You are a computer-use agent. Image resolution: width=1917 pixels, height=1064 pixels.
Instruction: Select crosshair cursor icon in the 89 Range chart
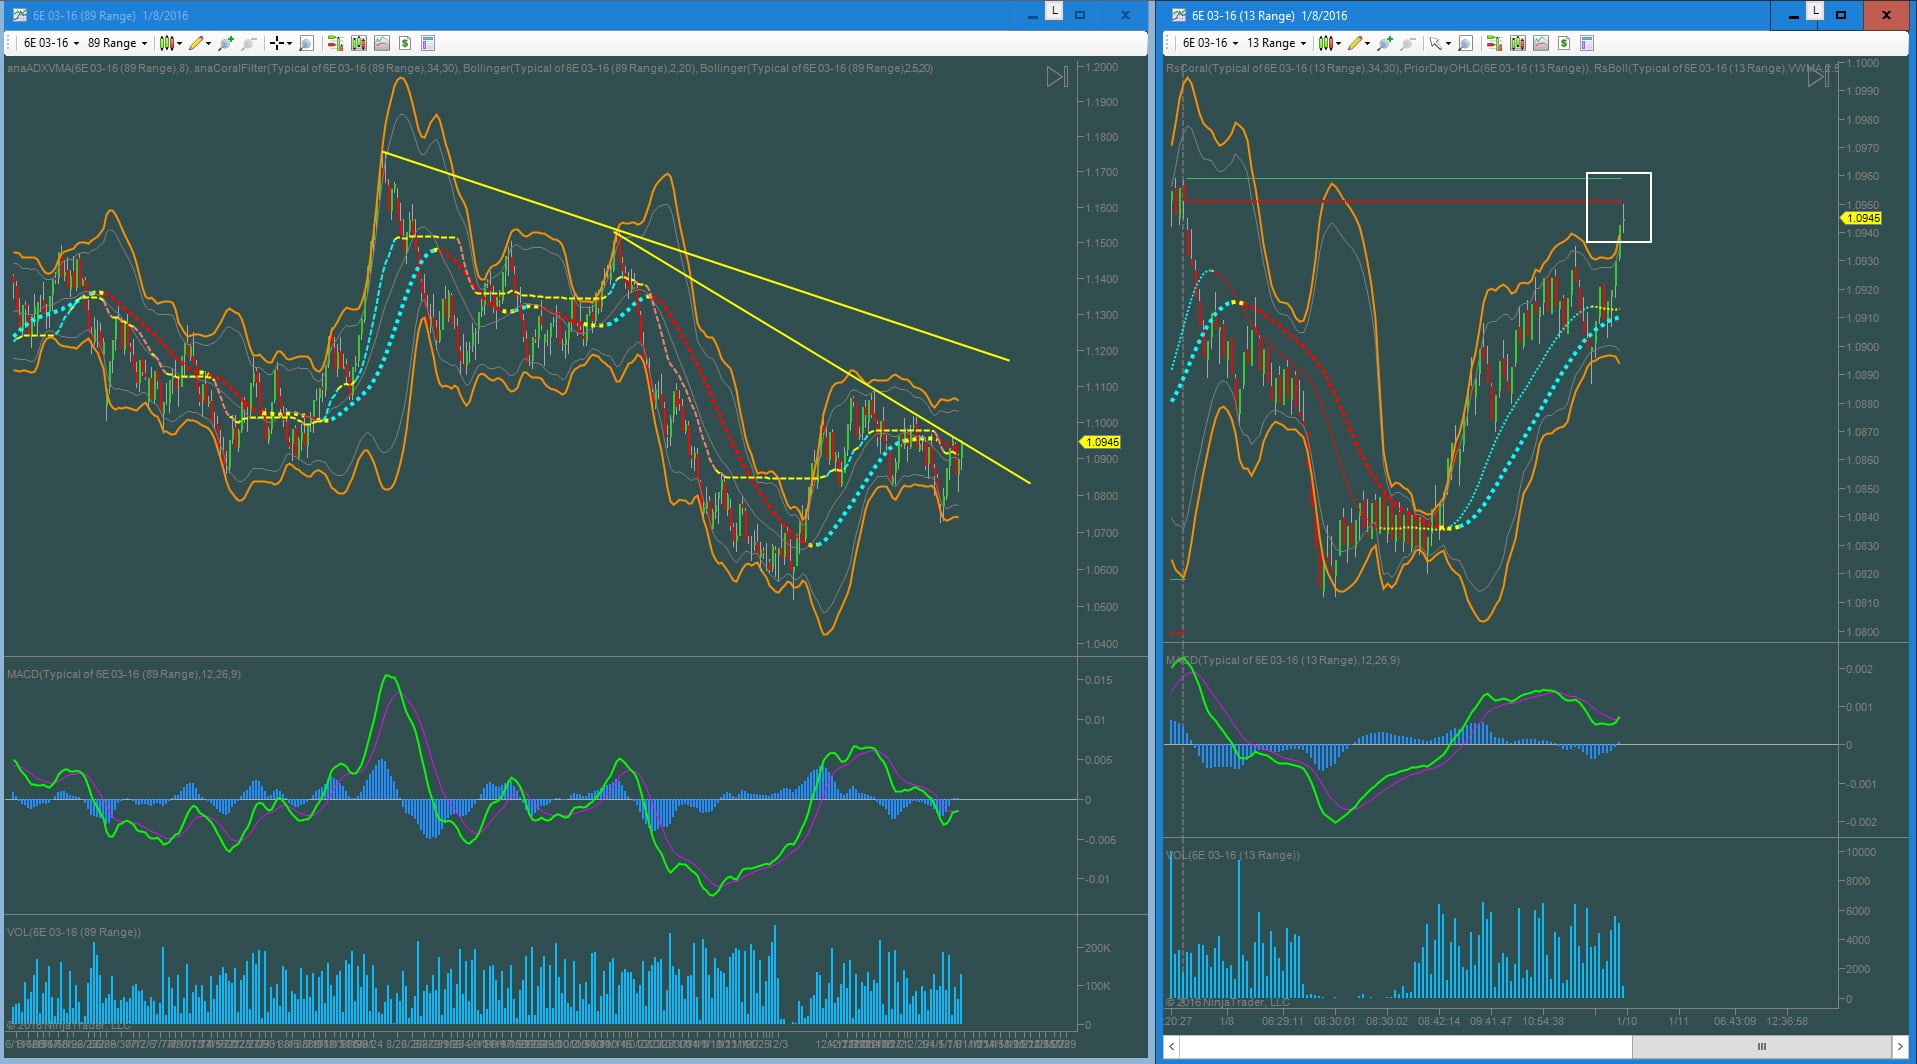pyautogui.click(x=276, y=43)
